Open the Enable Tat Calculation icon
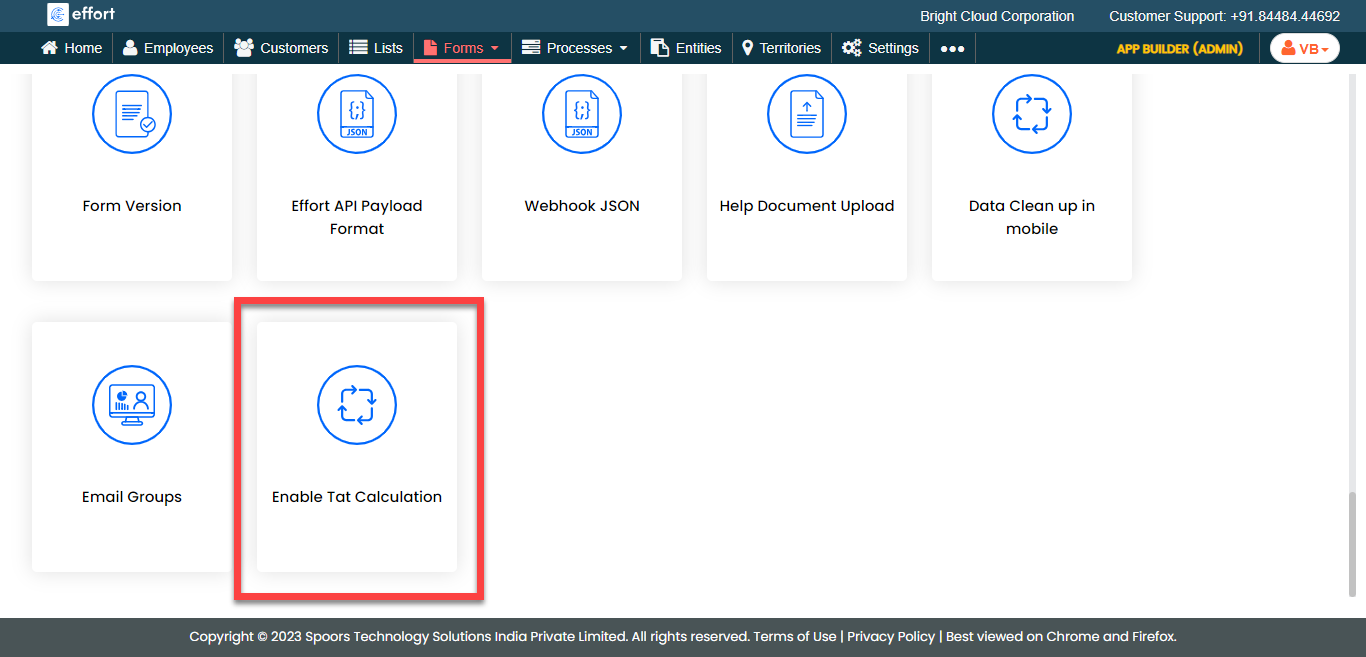 click(357, 405)
